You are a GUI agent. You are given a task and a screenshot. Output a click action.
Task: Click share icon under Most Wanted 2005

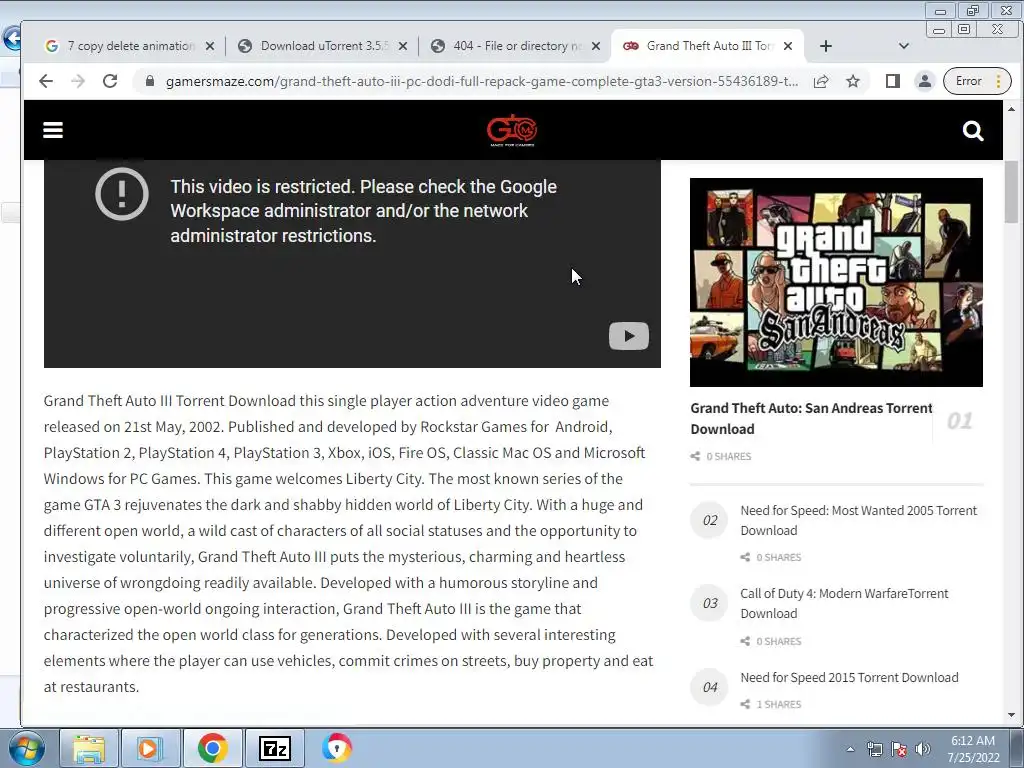click(745, 557)
